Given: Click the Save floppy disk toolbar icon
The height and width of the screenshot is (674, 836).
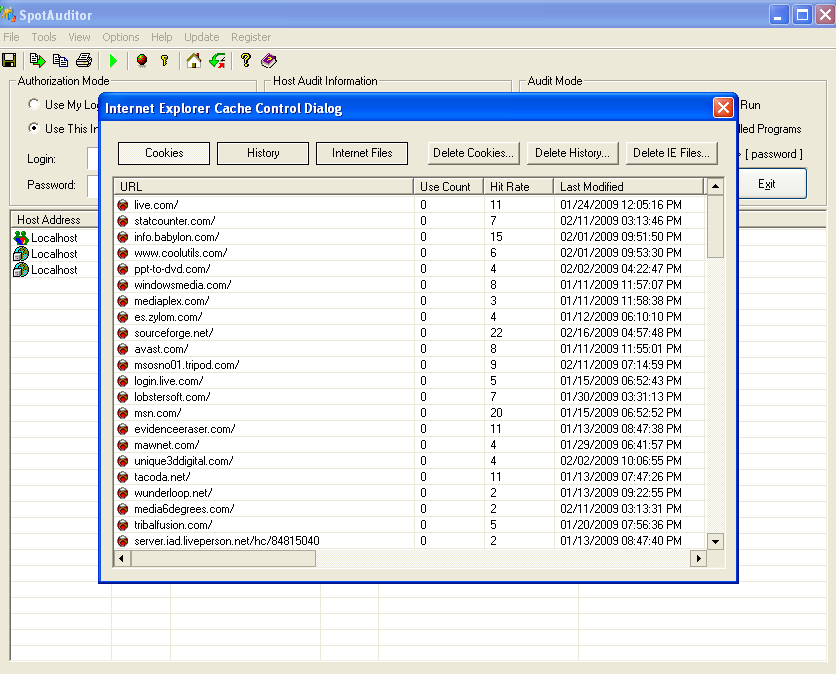Looking at the screenshot, I should 9,60.
